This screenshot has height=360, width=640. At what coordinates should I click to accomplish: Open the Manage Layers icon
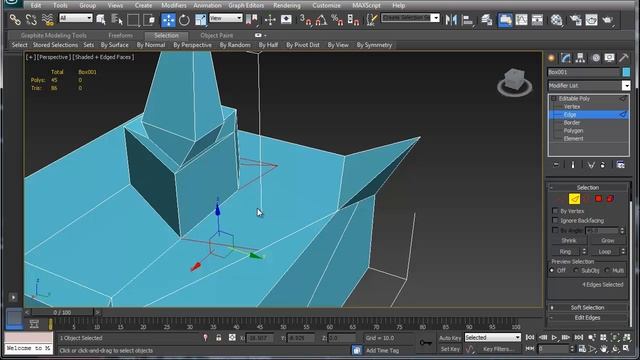487,20
